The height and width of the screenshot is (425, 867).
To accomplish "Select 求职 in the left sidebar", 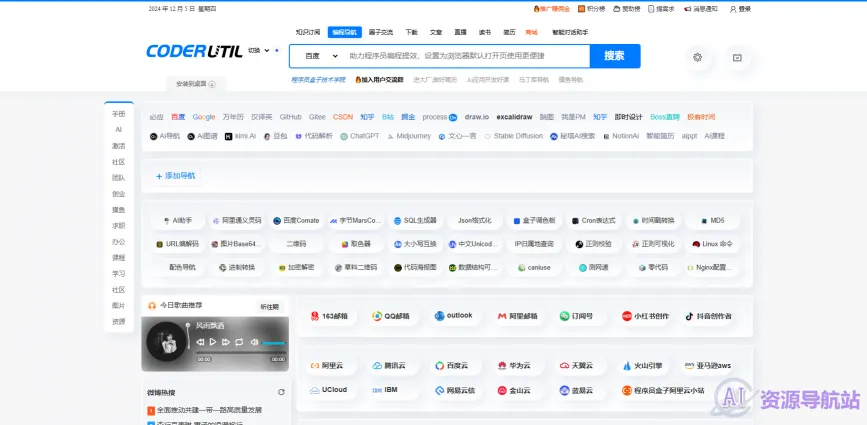I will click(x=119, y=225).
